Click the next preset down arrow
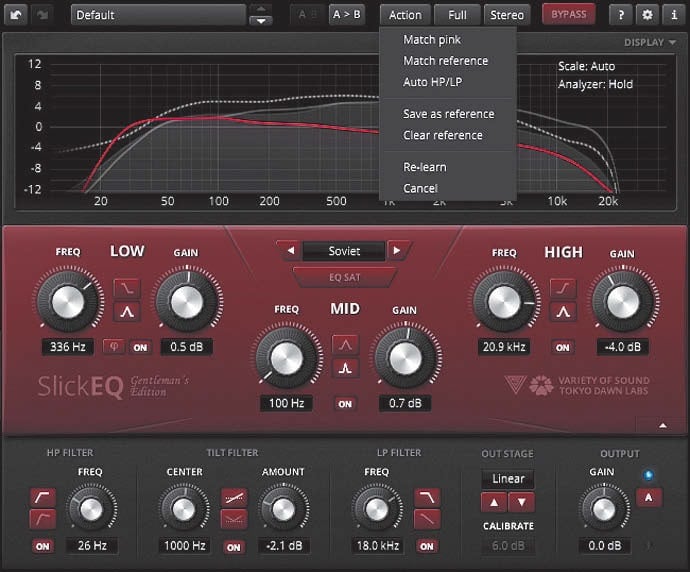 tap(261, 21)
